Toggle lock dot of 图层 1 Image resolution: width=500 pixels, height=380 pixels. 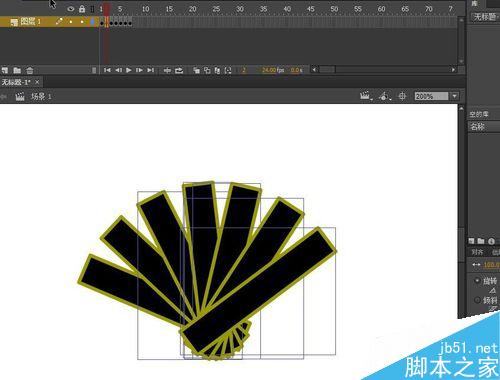pyautogui.click(x=82, y=22)
